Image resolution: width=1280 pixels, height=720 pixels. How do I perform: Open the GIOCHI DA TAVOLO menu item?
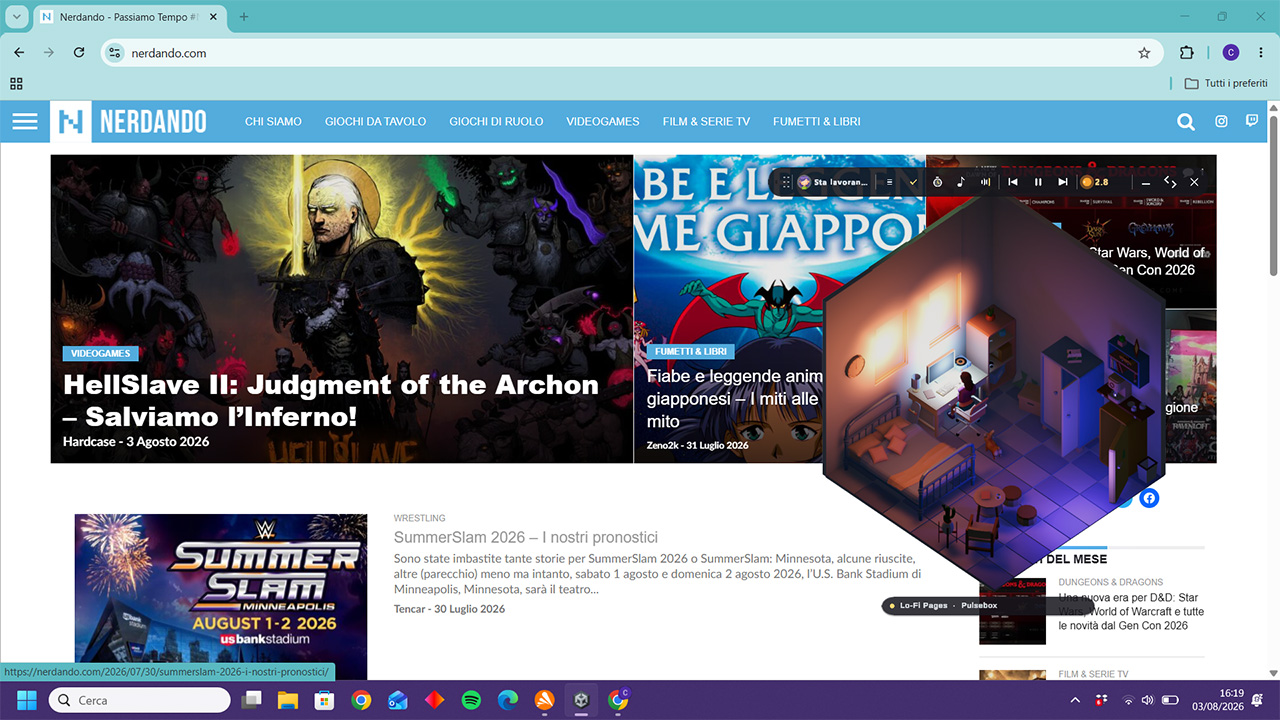point(375,122)
